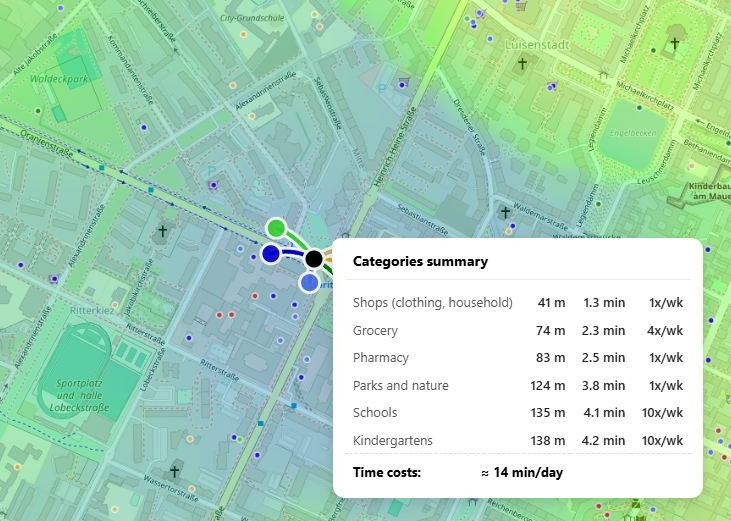Select the dark blue route endpoint marker

click(270, 254)
